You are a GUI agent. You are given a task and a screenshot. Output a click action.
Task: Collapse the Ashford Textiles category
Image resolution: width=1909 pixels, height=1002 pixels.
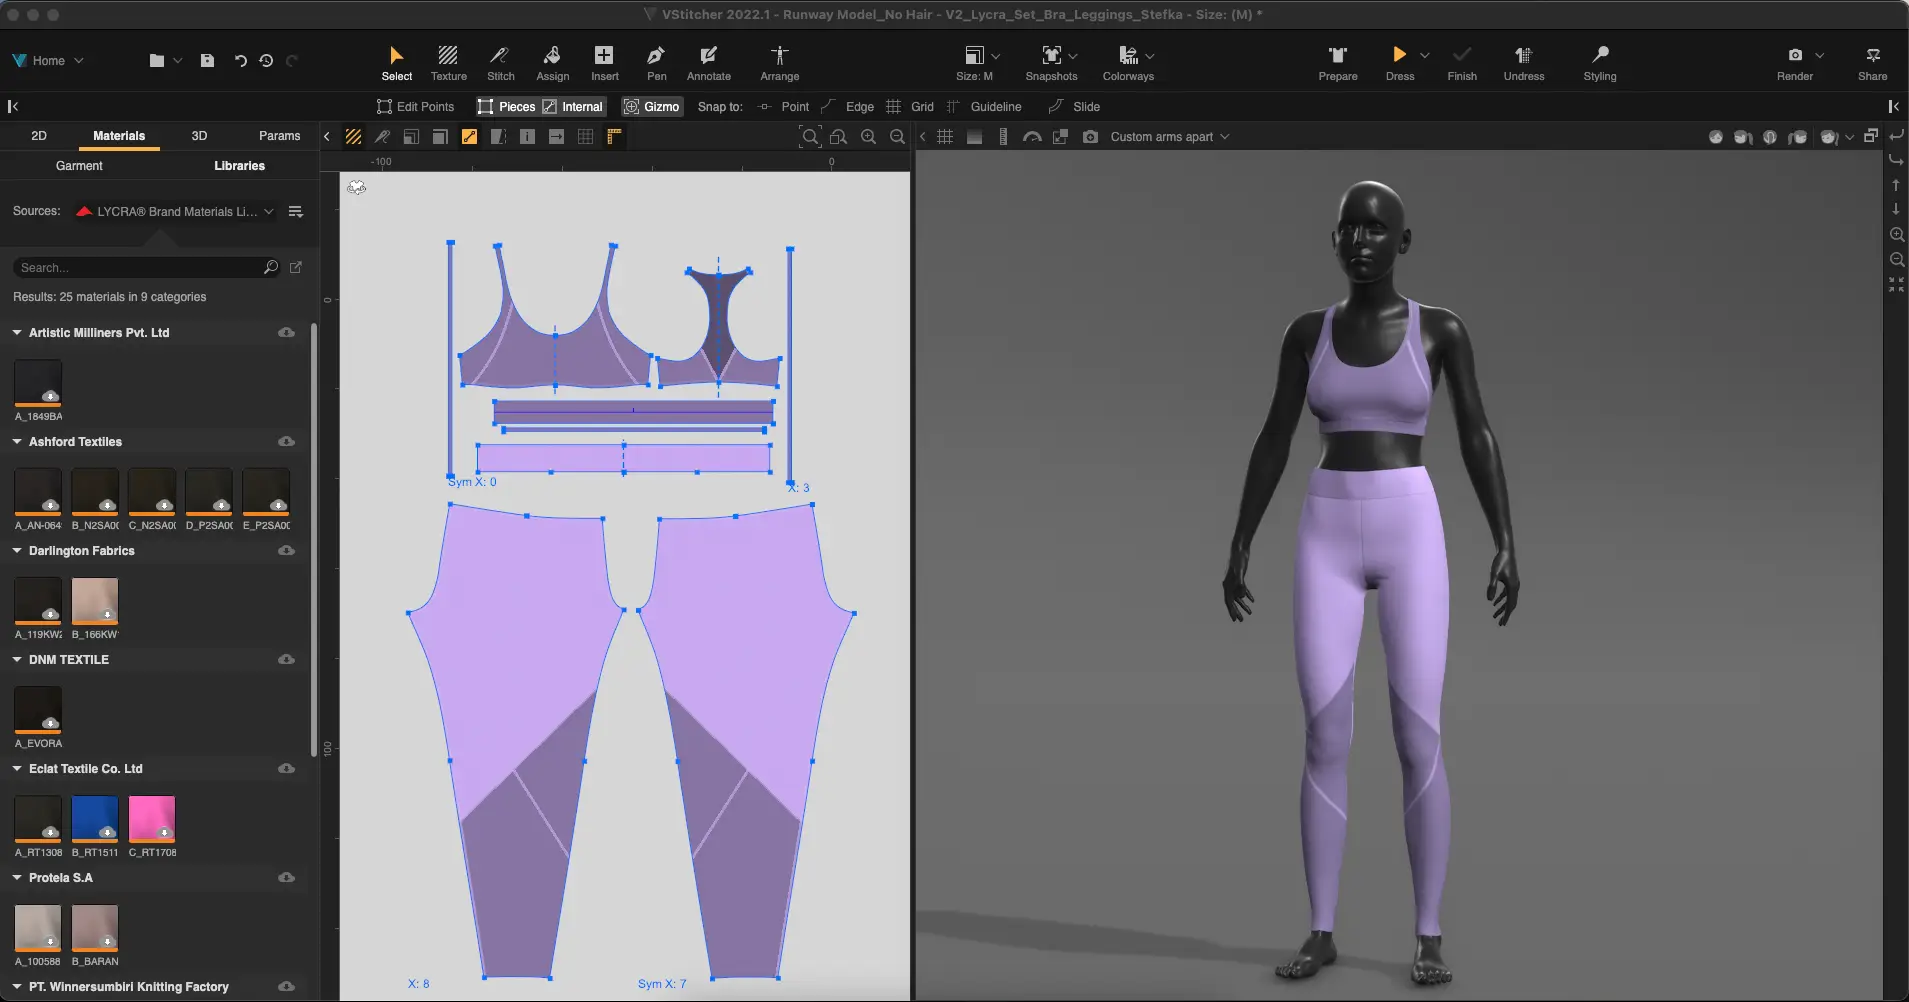point(17,442)
